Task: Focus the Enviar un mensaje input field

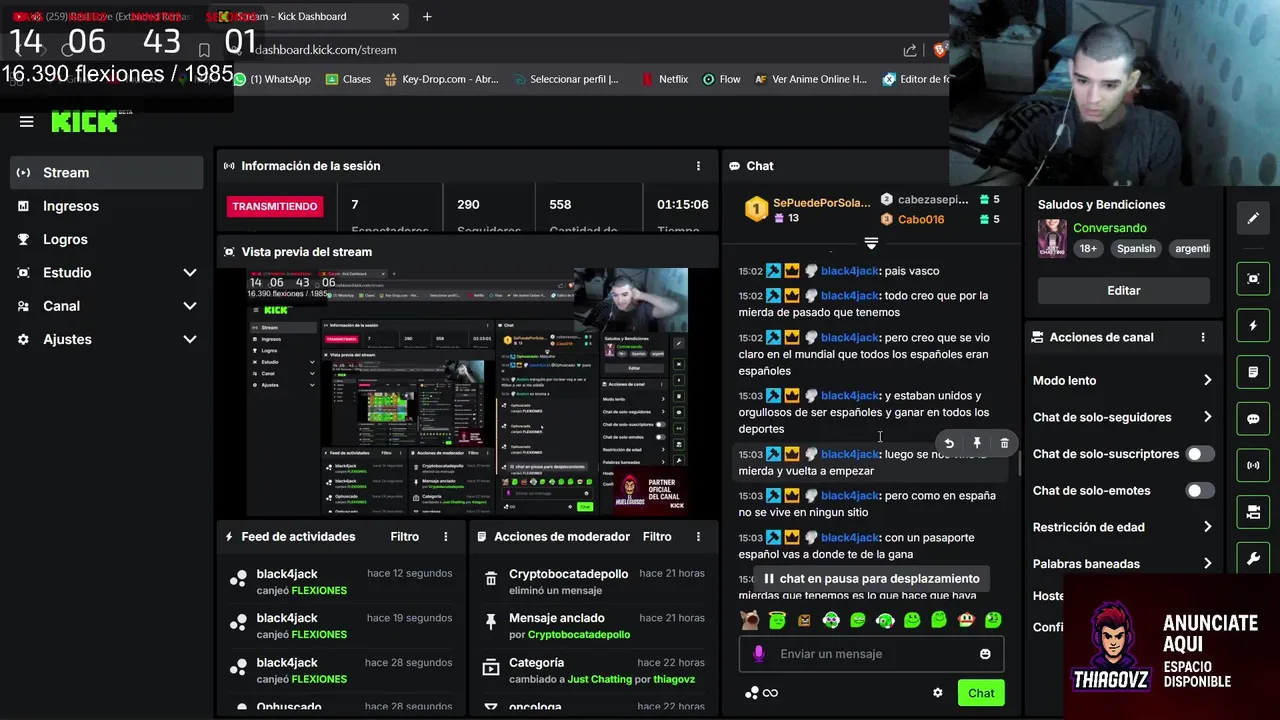Action: (872, 654)
